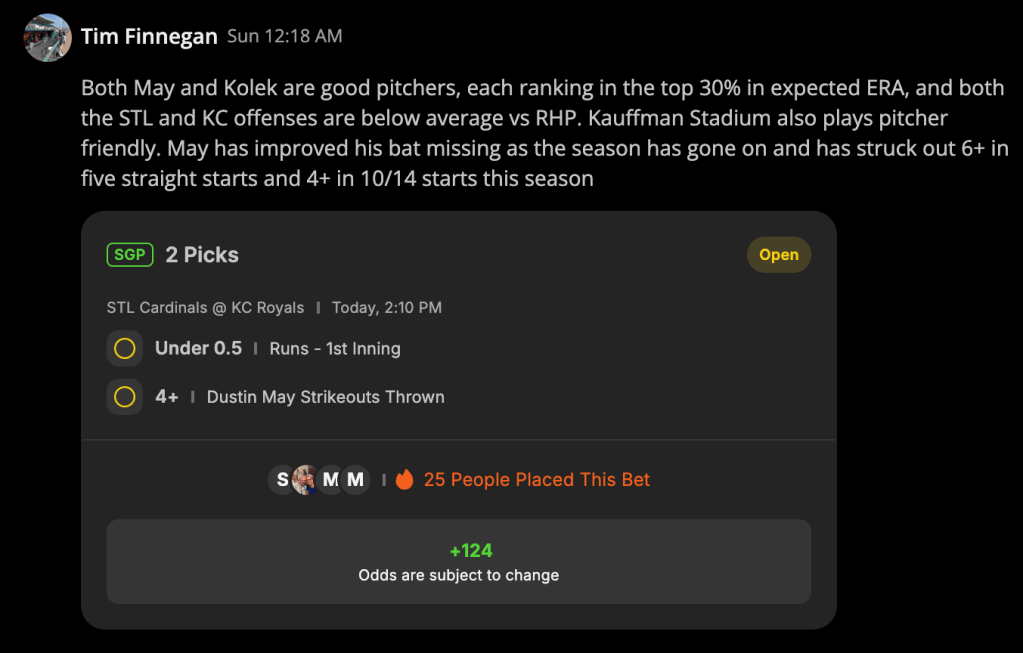This screenshot has width=1023, height=653.
Task: Click the green SGP badge icon
Action: [x=130, y=254]
